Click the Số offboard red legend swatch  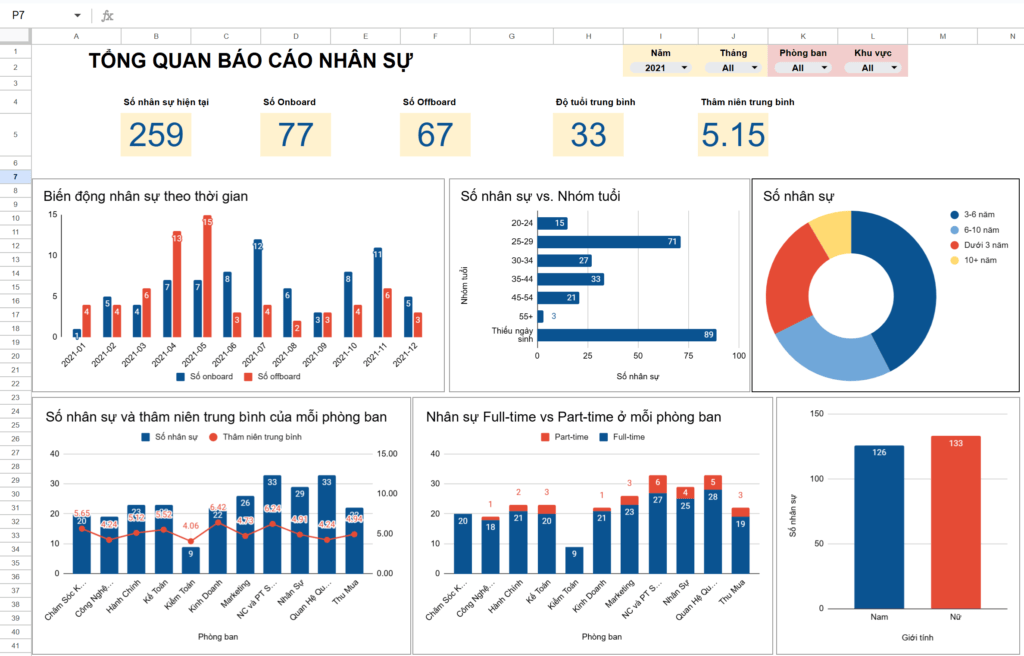tap(248, 377)
